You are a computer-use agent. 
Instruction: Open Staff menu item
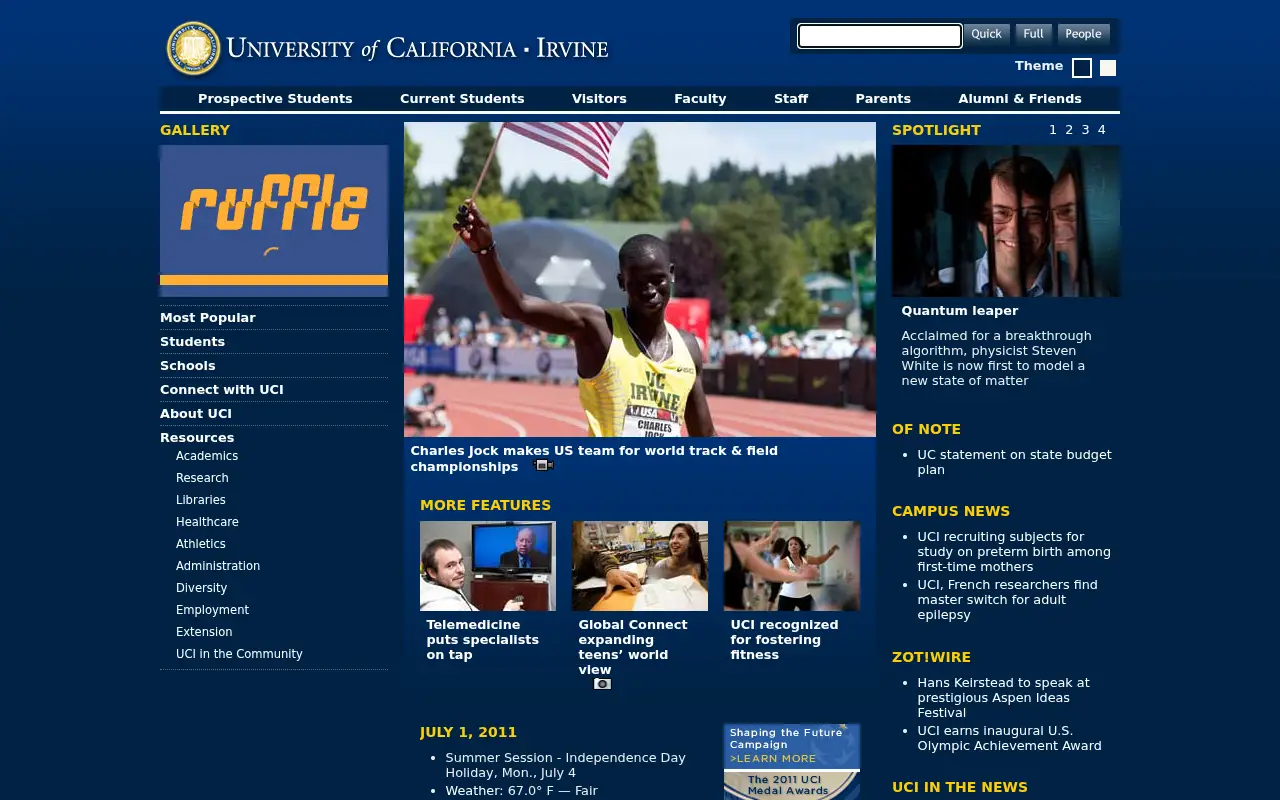(x=791, y=99)
